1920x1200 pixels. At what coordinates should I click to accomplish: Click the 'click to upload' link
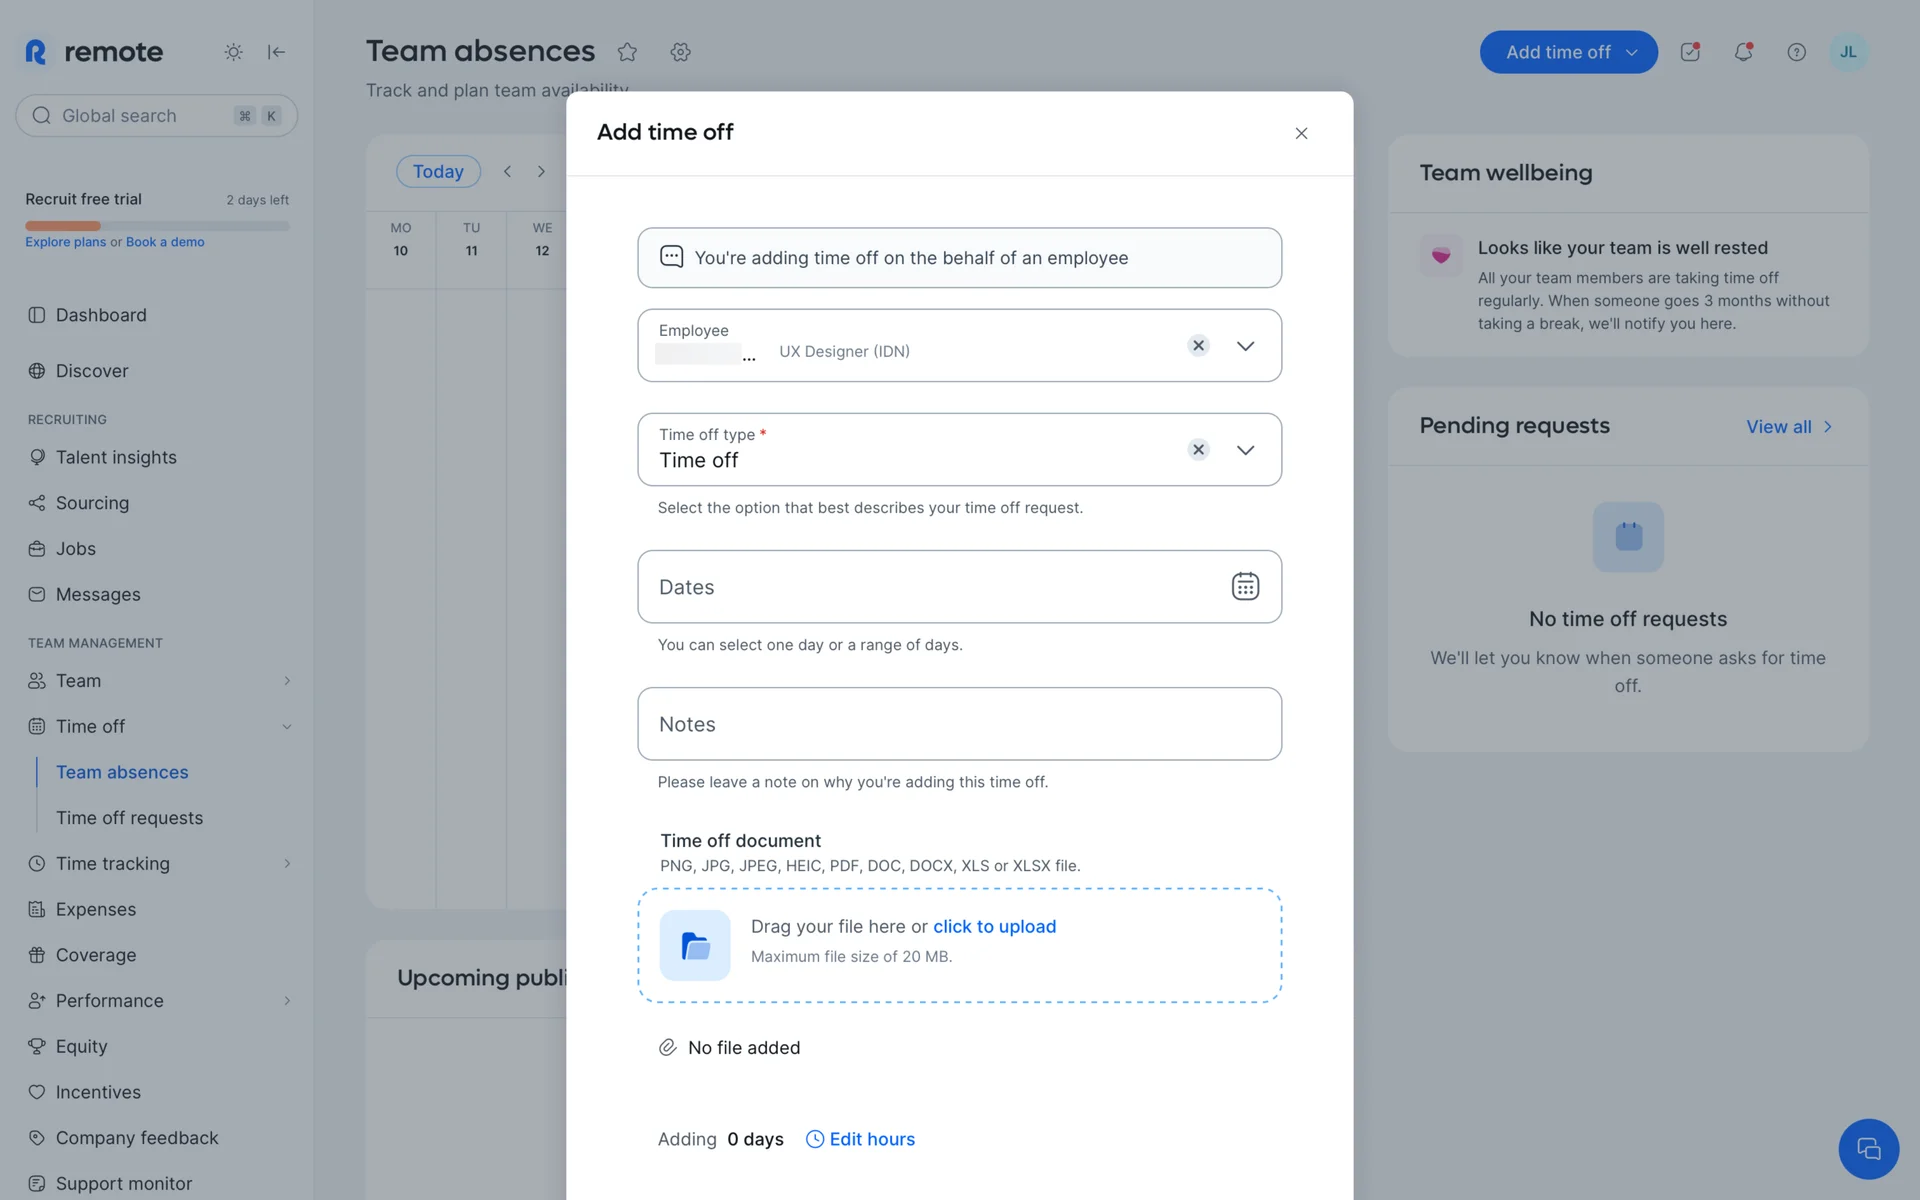pyautogui.click(x=994, y=927)
